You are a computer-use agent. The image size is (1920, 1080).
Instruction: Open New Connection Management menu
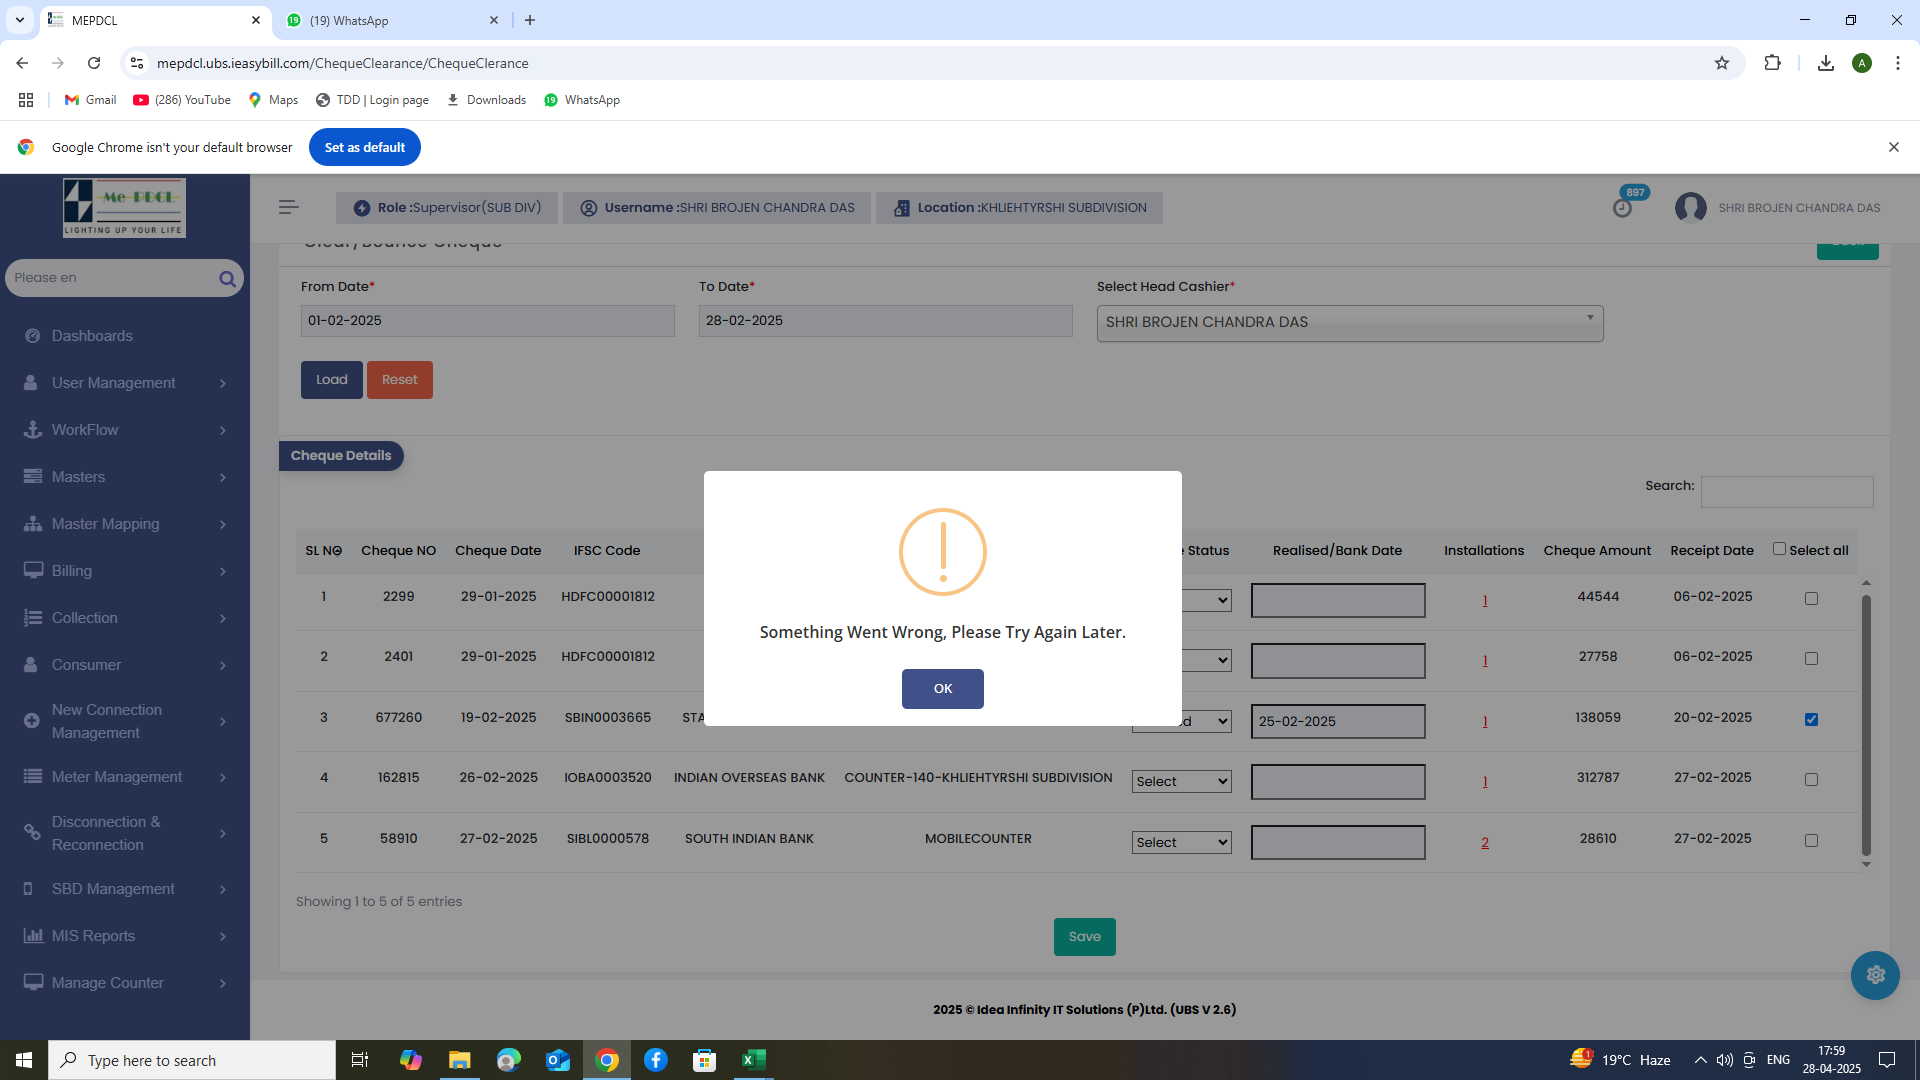pyautogui.click(x=125, y=721)
